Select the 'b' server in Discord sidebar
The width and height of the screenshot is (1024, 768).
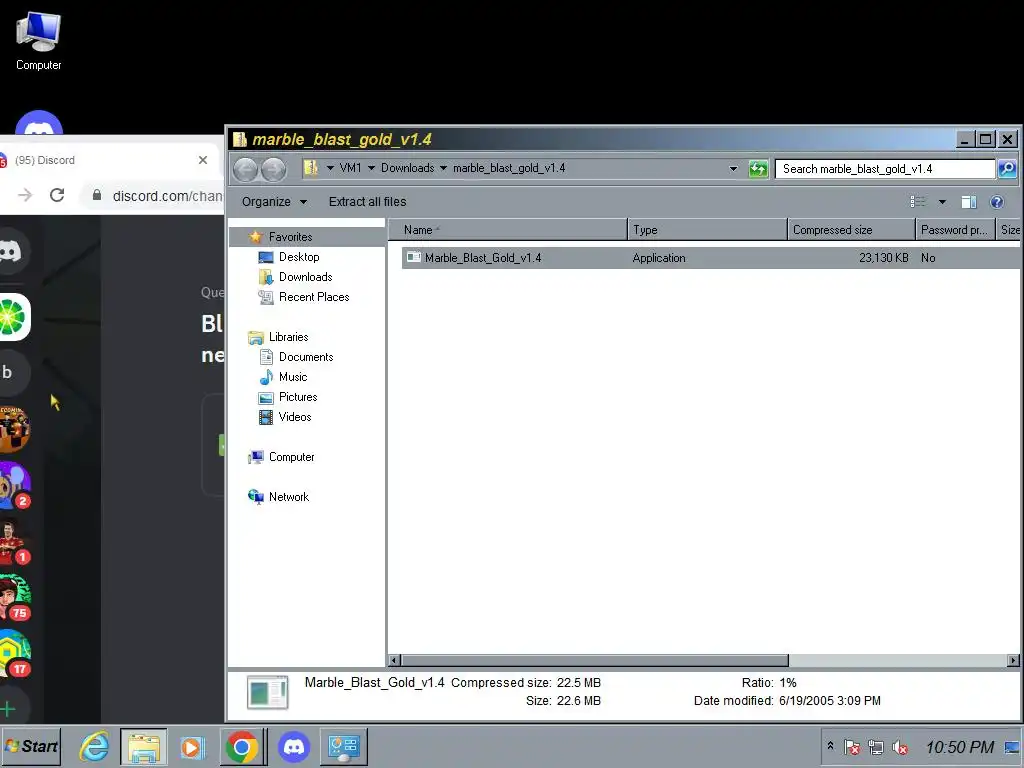point(10,372)
